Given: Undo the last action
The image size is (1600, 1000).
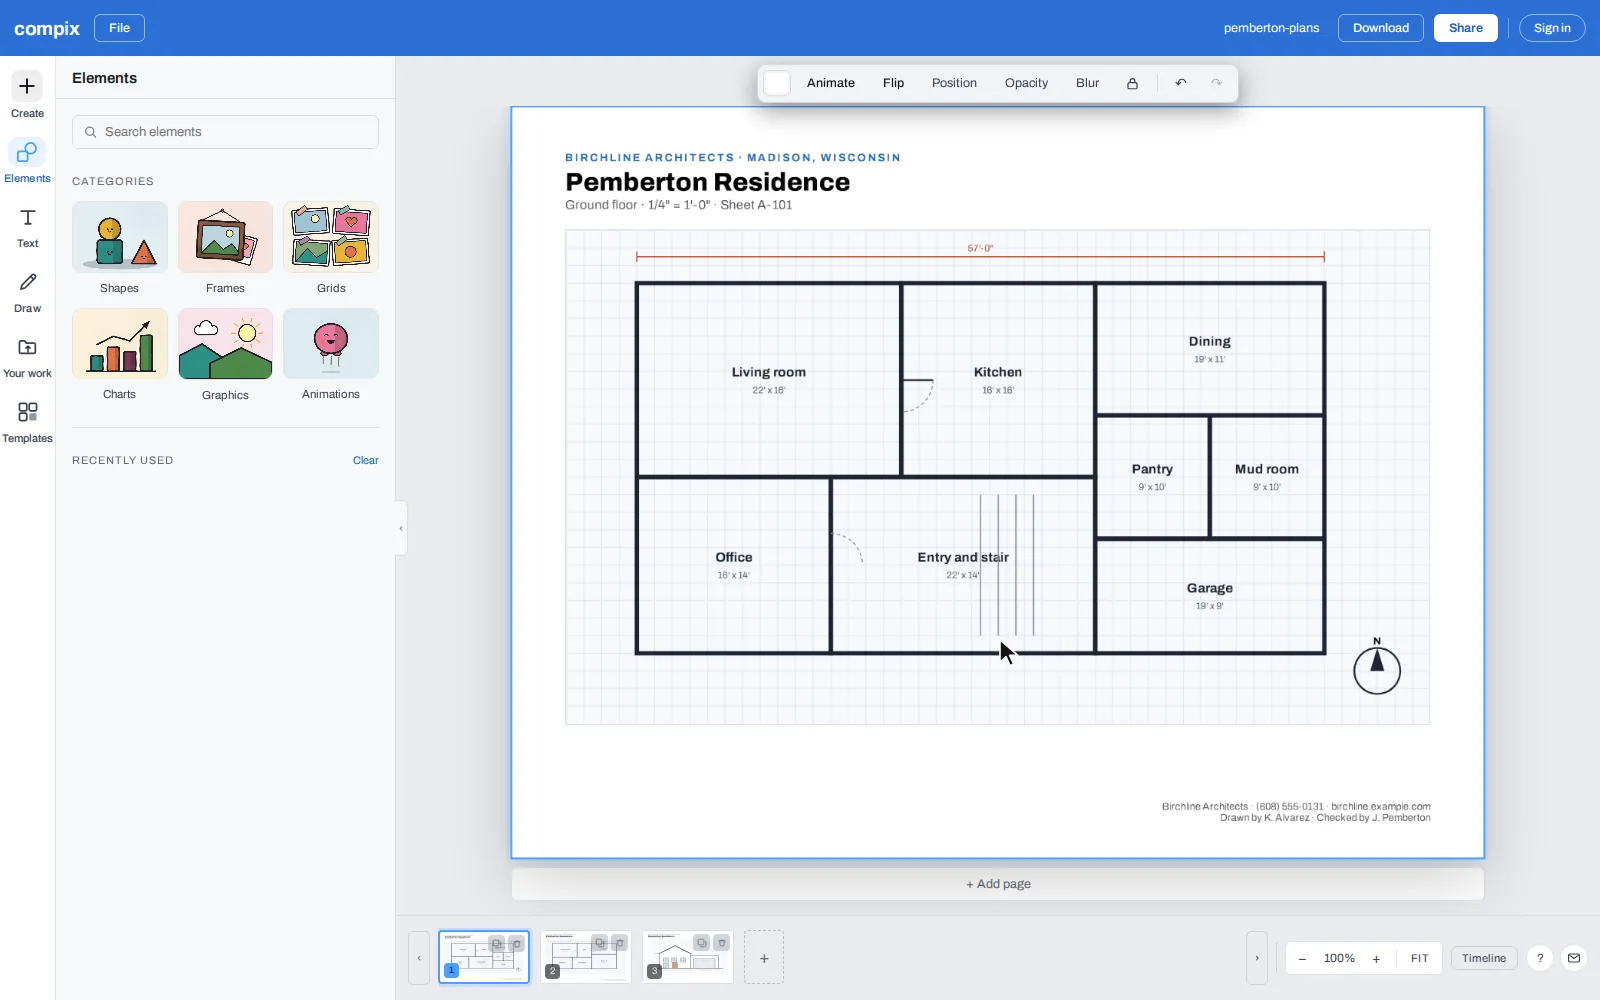Looking at the screenshot, I should click(1181, 83).
